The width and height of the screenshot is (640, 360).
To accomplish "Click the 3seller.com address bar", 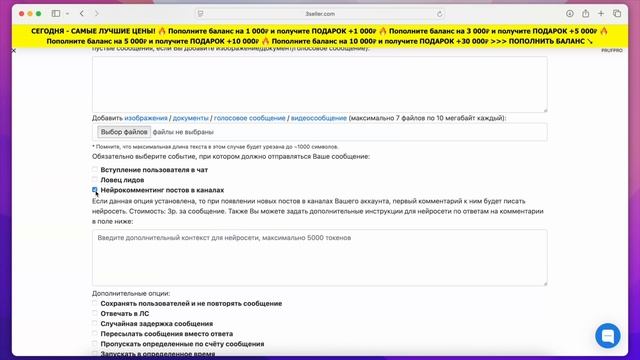I will pos(320,14).
